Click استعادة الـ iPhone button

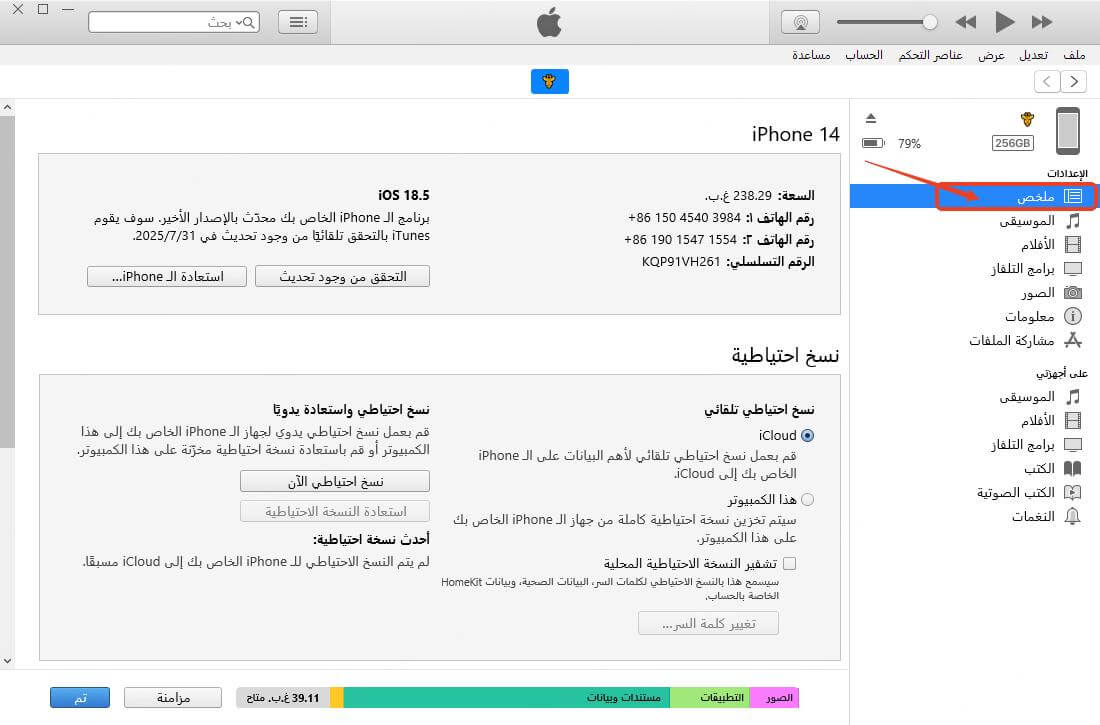point(167,277)
